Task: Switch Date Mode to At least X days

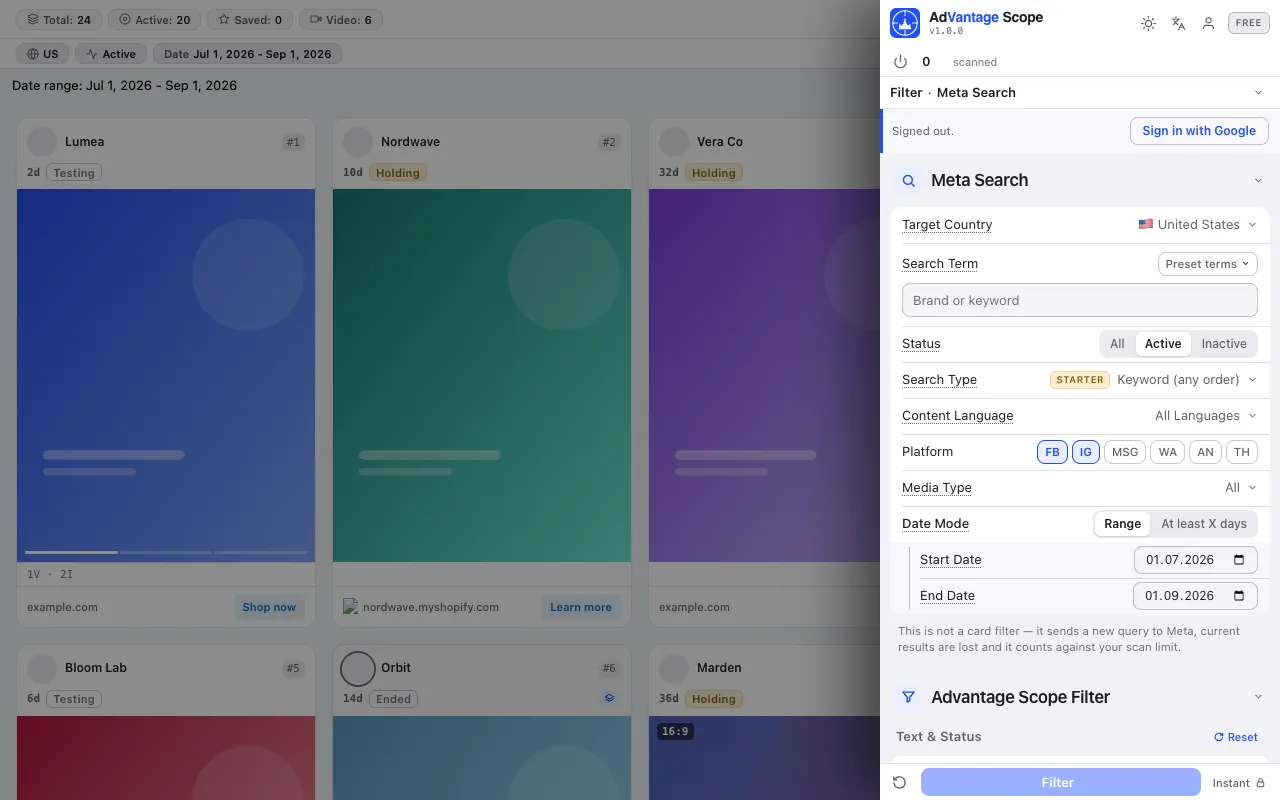Action: pyautogui.click(x=1204, y=524)
